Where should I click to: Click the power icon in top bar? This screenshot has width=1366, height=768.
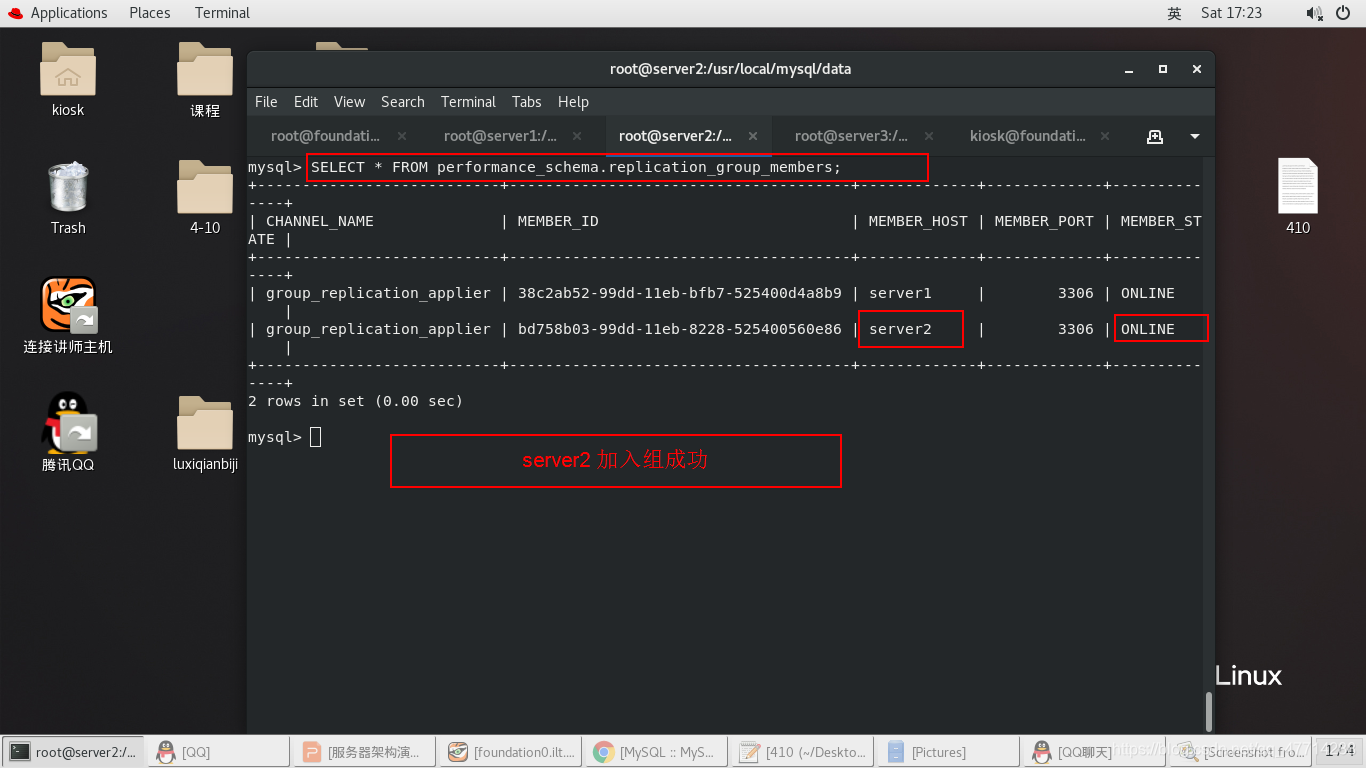click(1342, 13)
